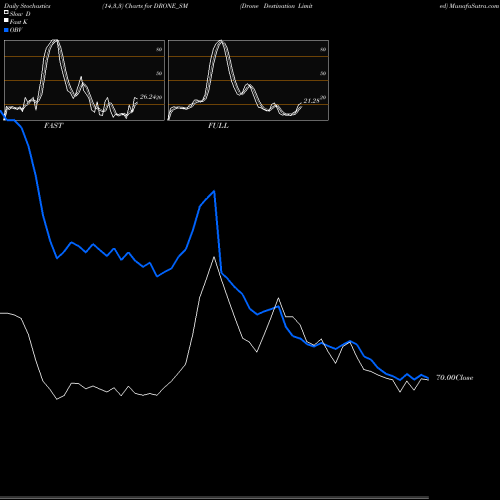500x500 pixels.
Task: Click the Fast K legend swatch
Action: tap(6, 21)
